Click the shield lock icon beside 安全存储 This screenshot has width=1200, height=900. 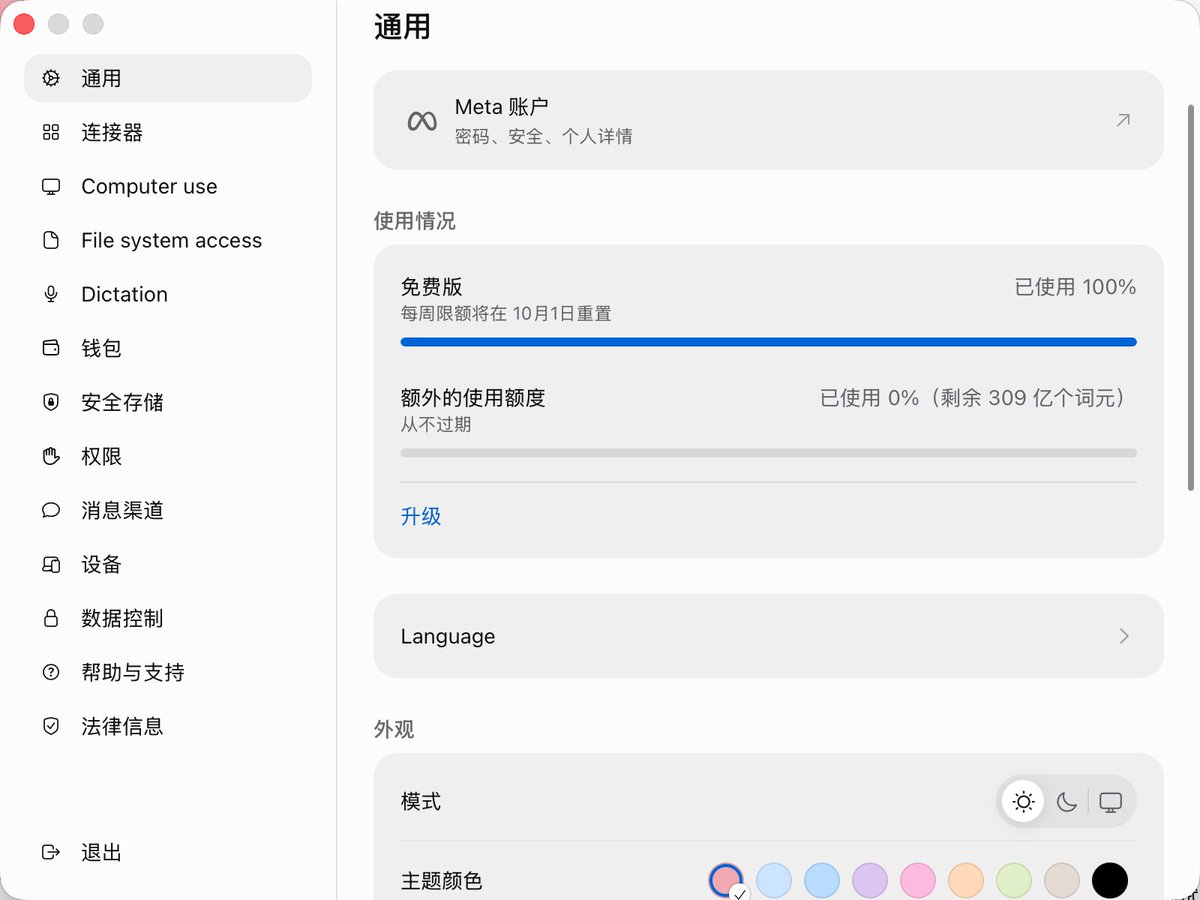point(51,402)
